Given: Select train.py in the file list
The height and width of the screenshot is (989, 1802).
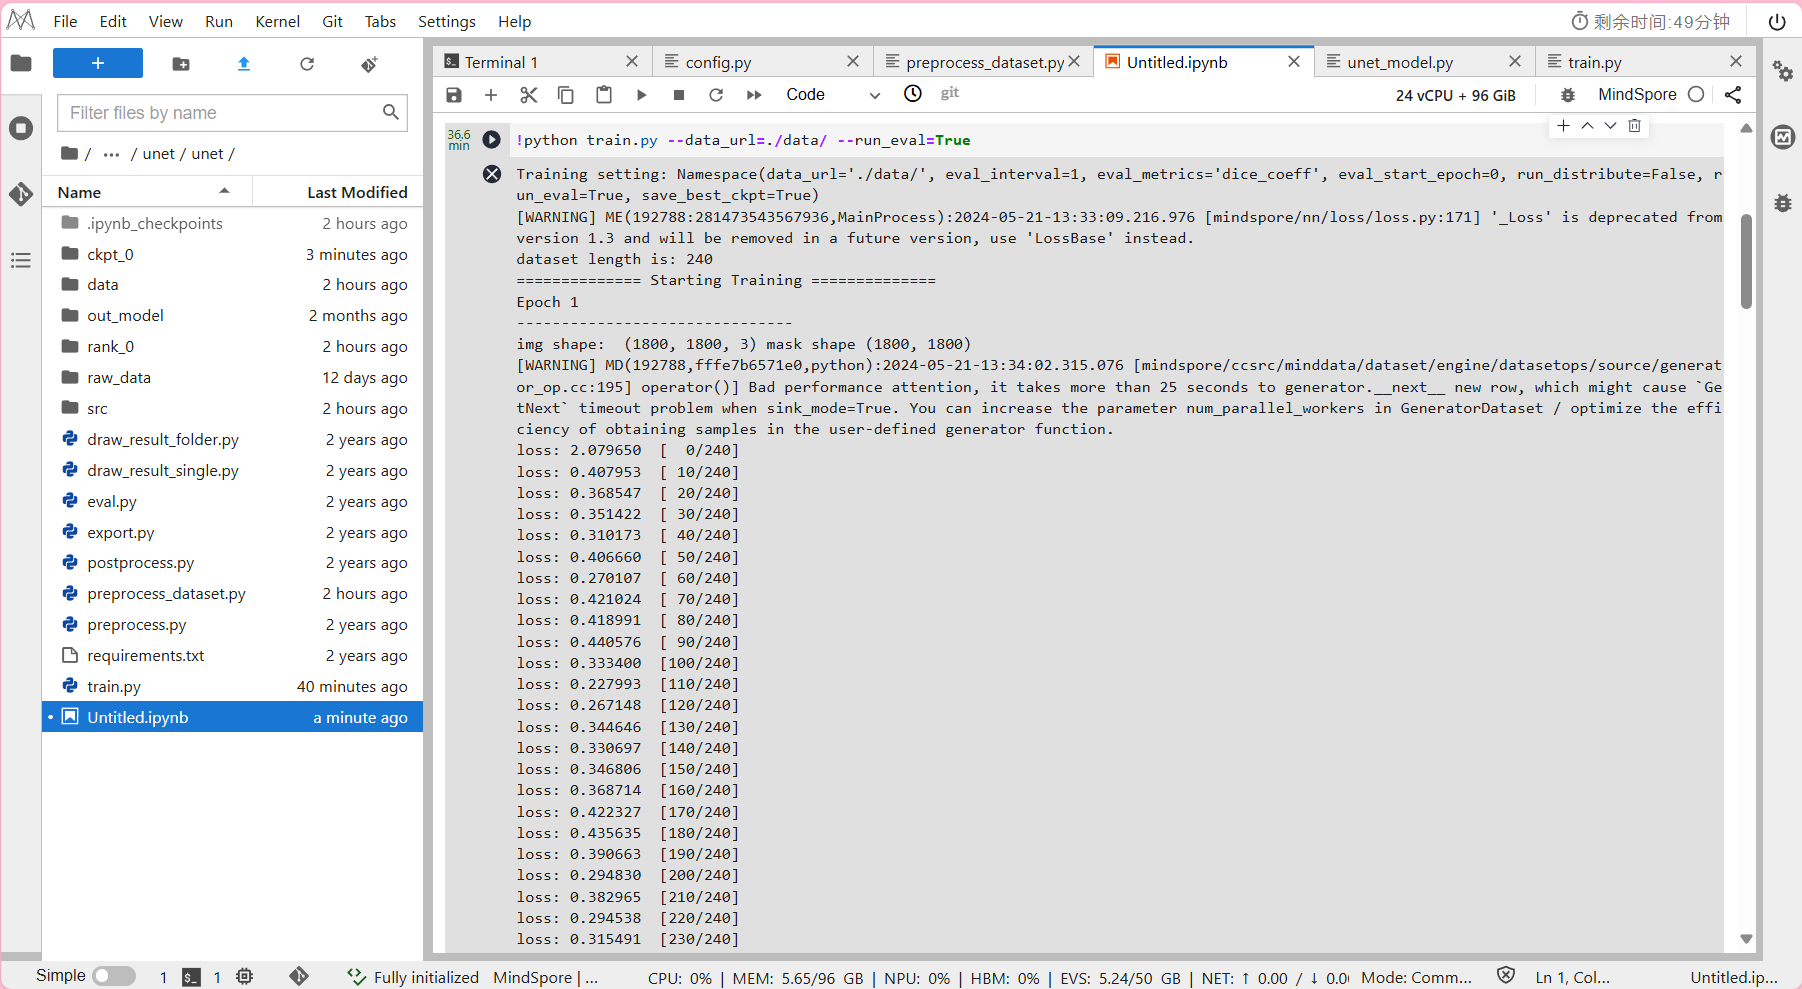Looking at the screenshot, I should coord(232,686).
